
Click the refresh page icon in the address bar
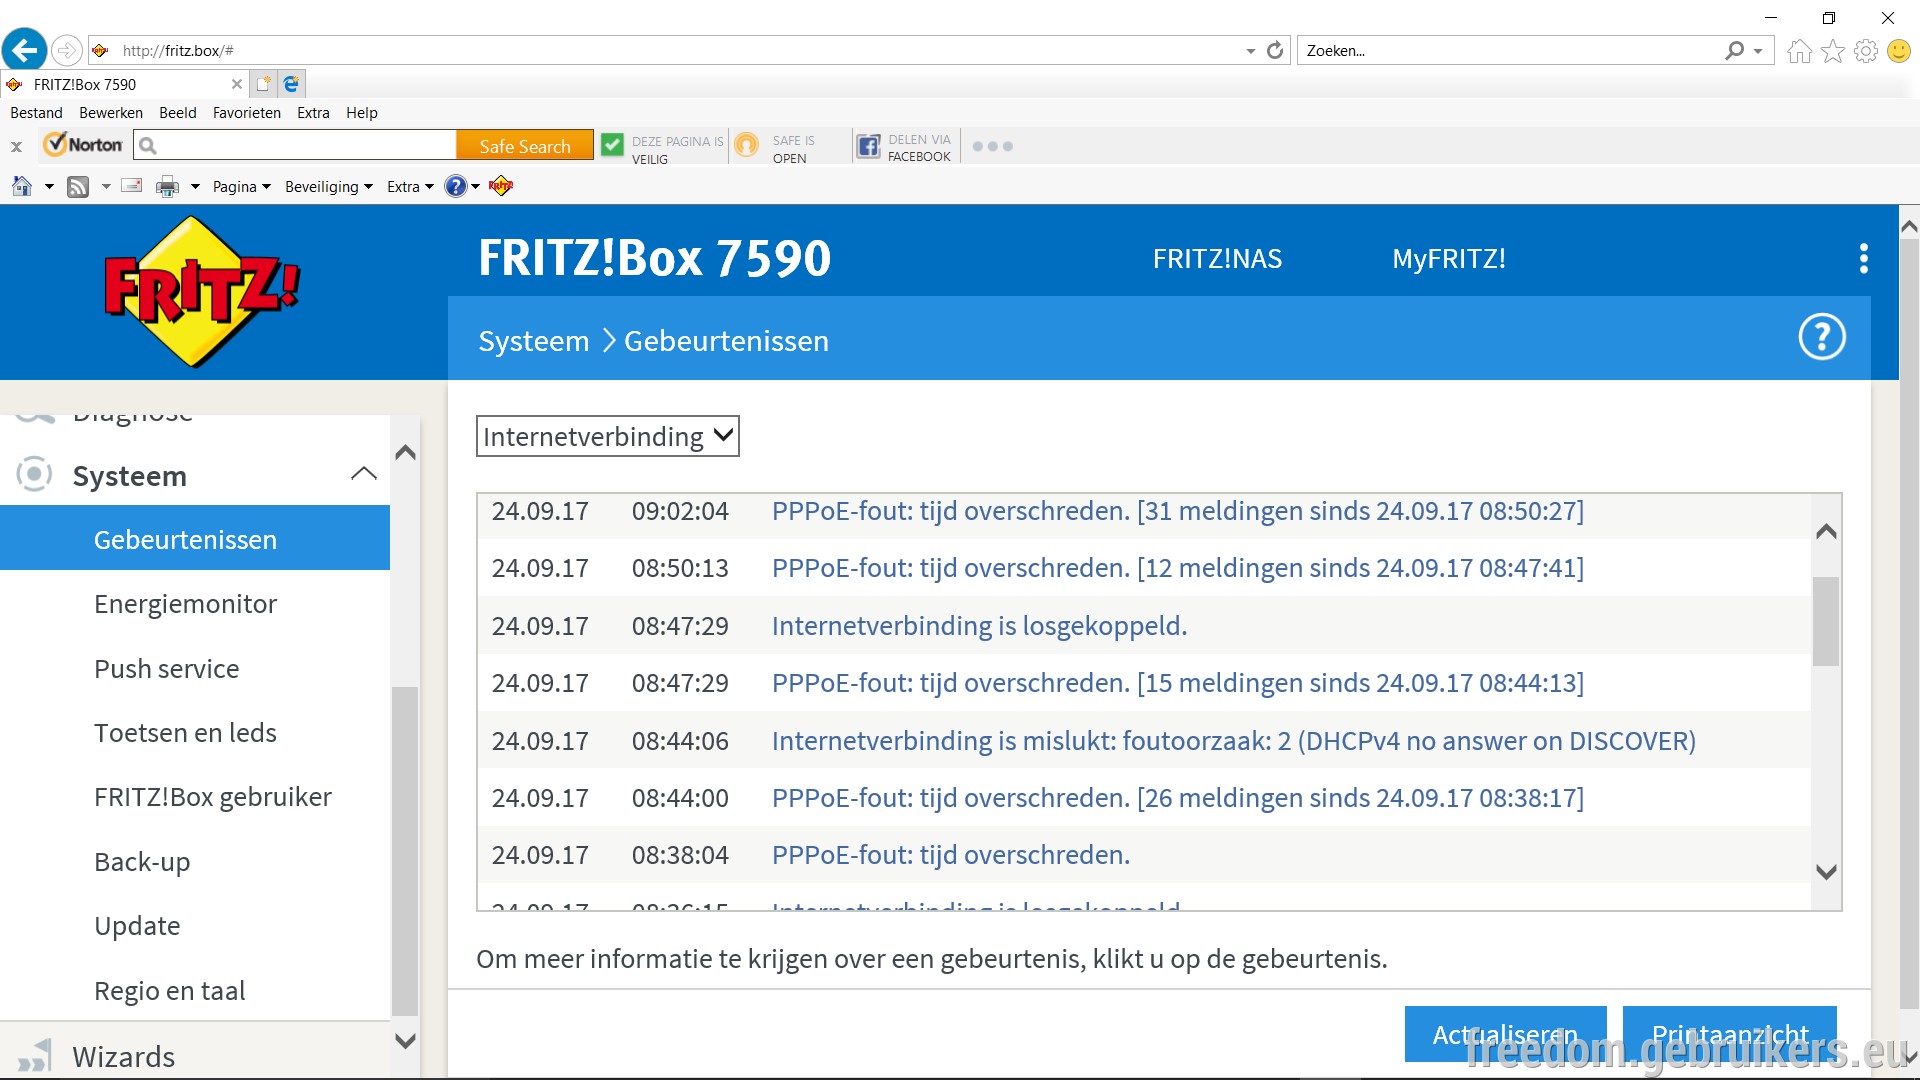click(x=1275, y=50)
